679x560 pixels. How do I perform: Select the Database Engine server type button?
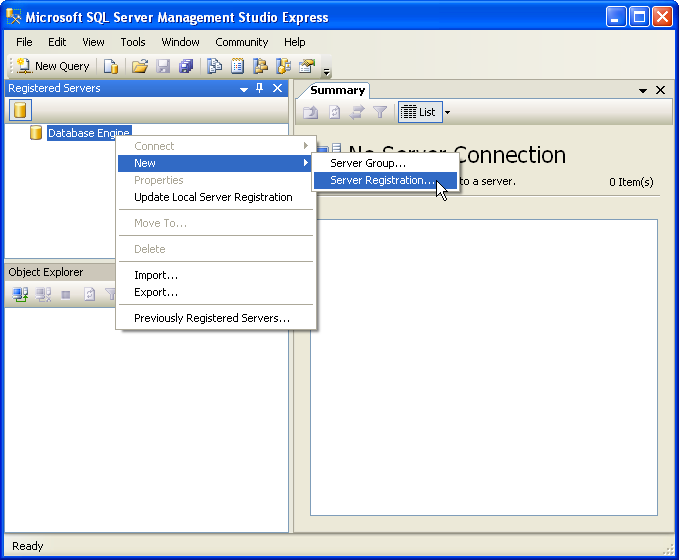pyautogui.click(x=20, y=110)
